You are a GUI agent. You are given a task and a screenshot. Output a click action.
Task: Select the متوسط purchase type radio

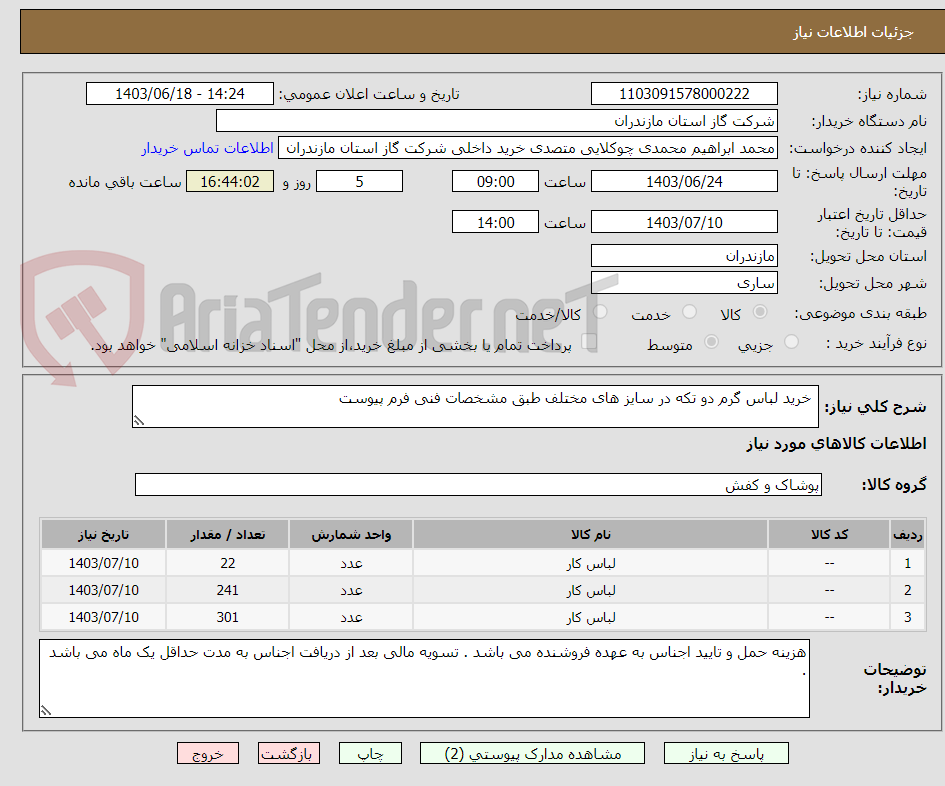pos(712,342)
